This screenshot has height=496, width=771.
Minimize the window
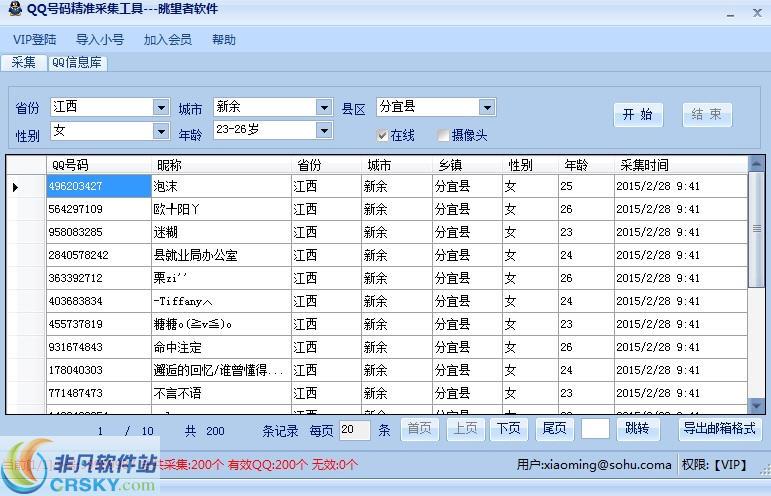(730, 15)
